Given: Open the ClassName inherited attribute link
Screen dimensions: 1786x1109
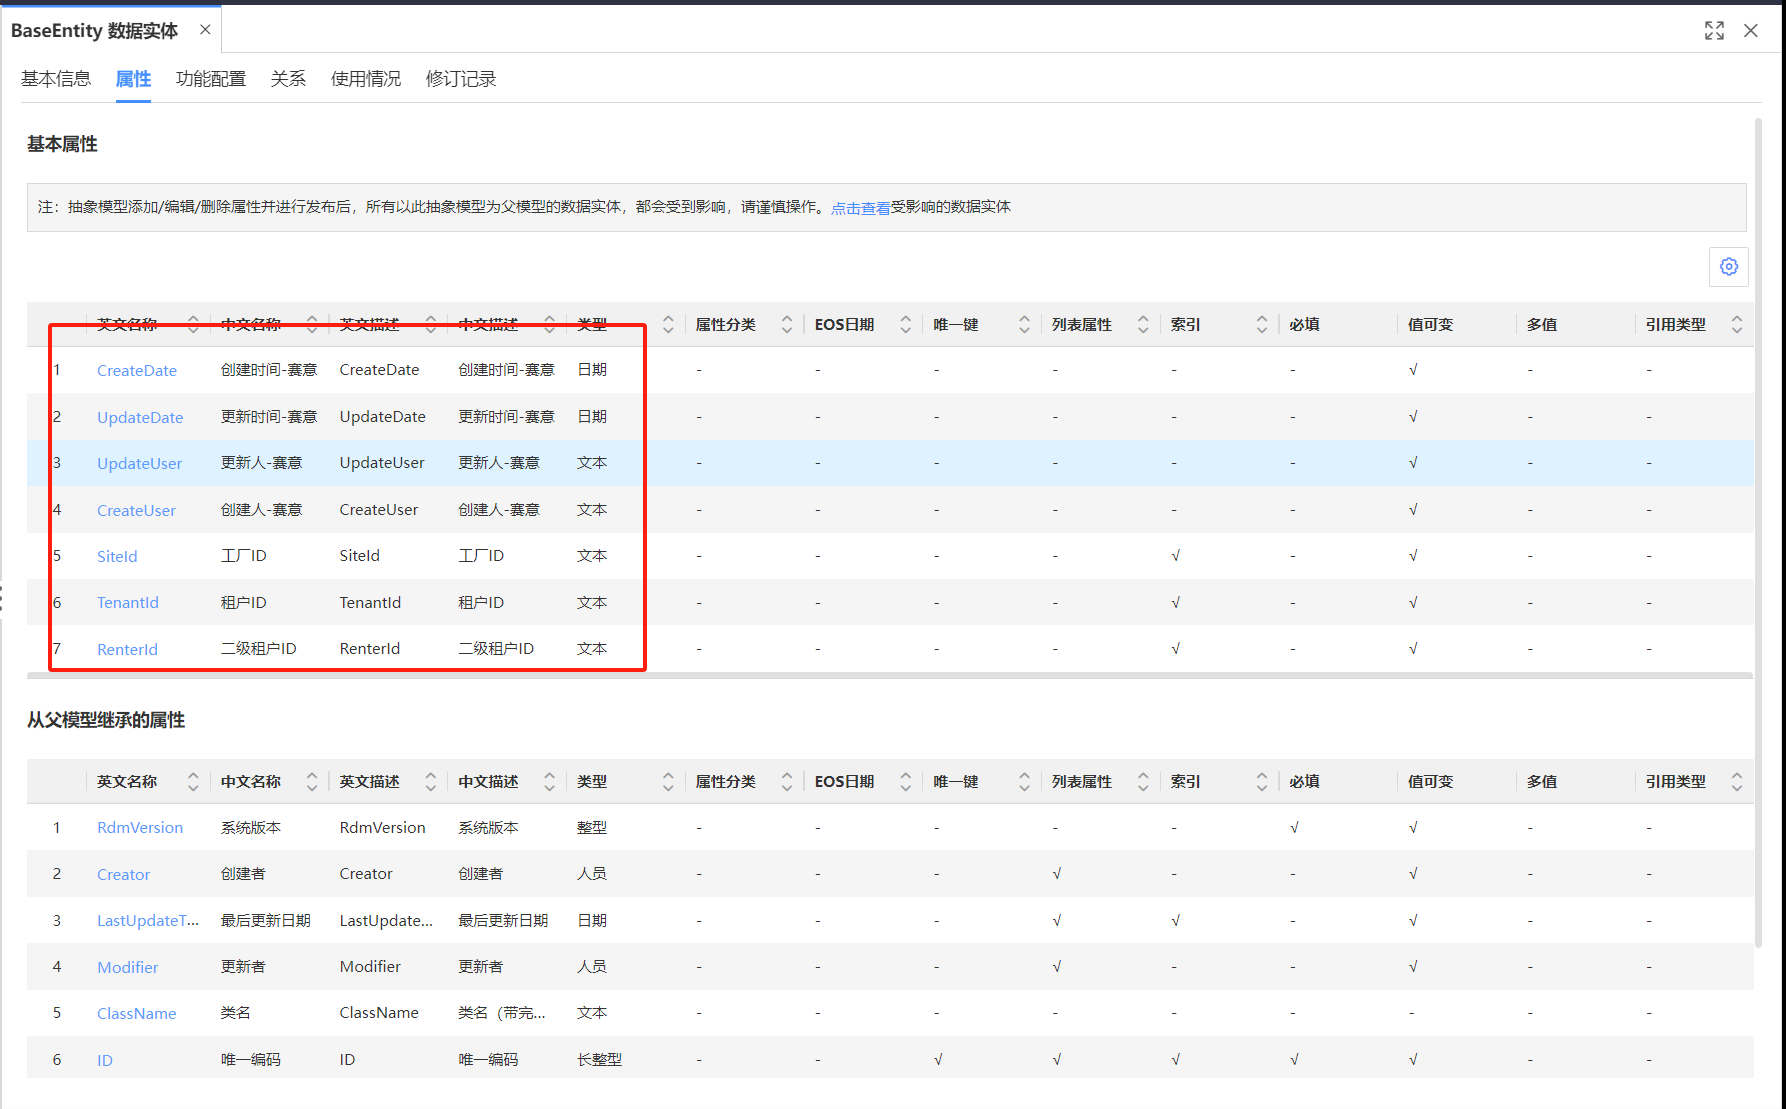Looking at the screenshot, I should point(137,1014).
